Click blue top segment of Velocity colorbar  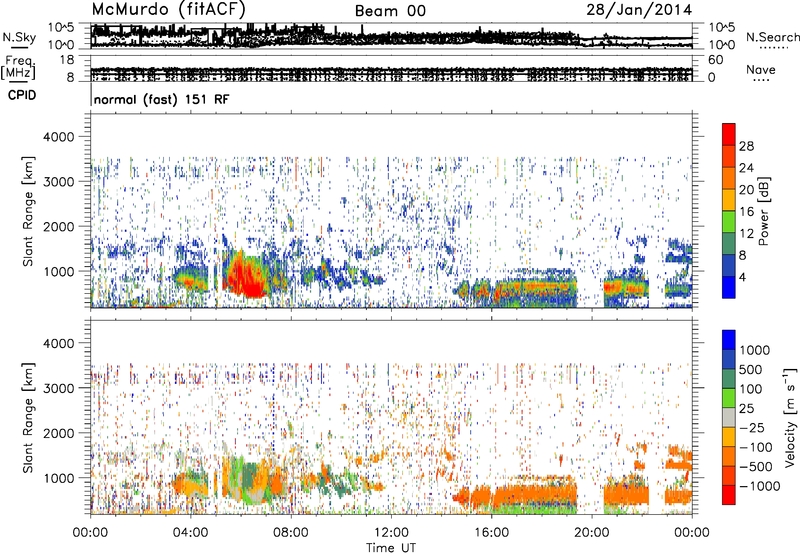point(729,340)
